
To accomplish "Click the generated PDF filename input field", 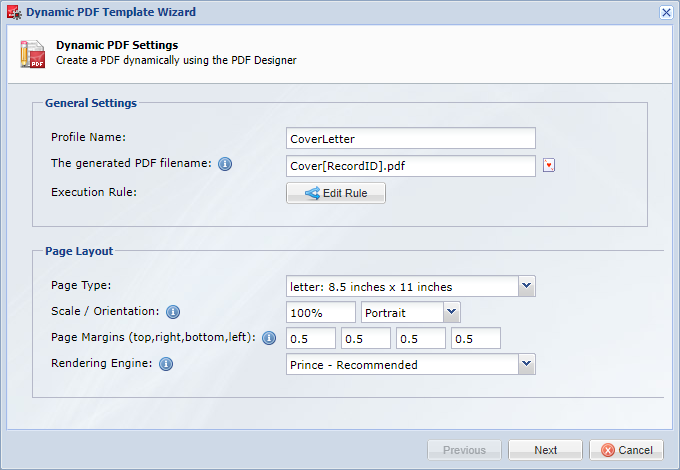I will pyautogui.click(x=411, y=166).
